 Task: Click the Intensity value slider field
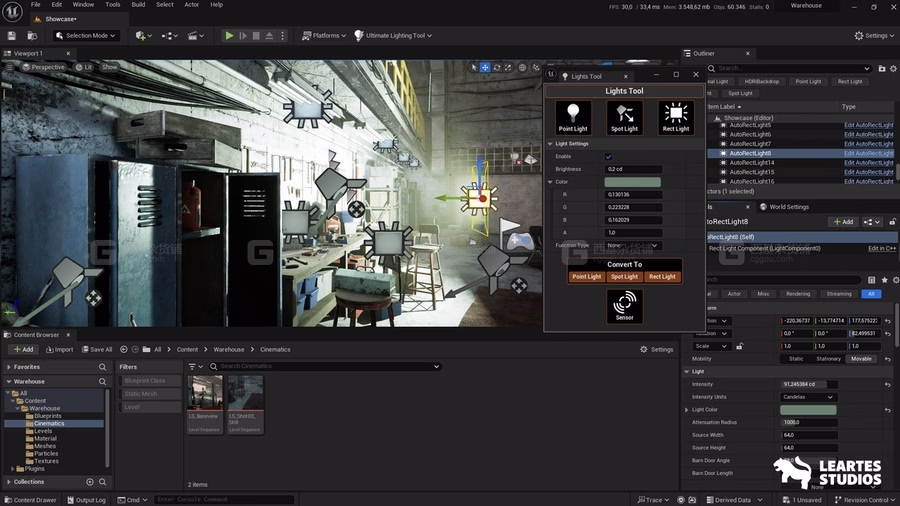(x=809, y=384)
